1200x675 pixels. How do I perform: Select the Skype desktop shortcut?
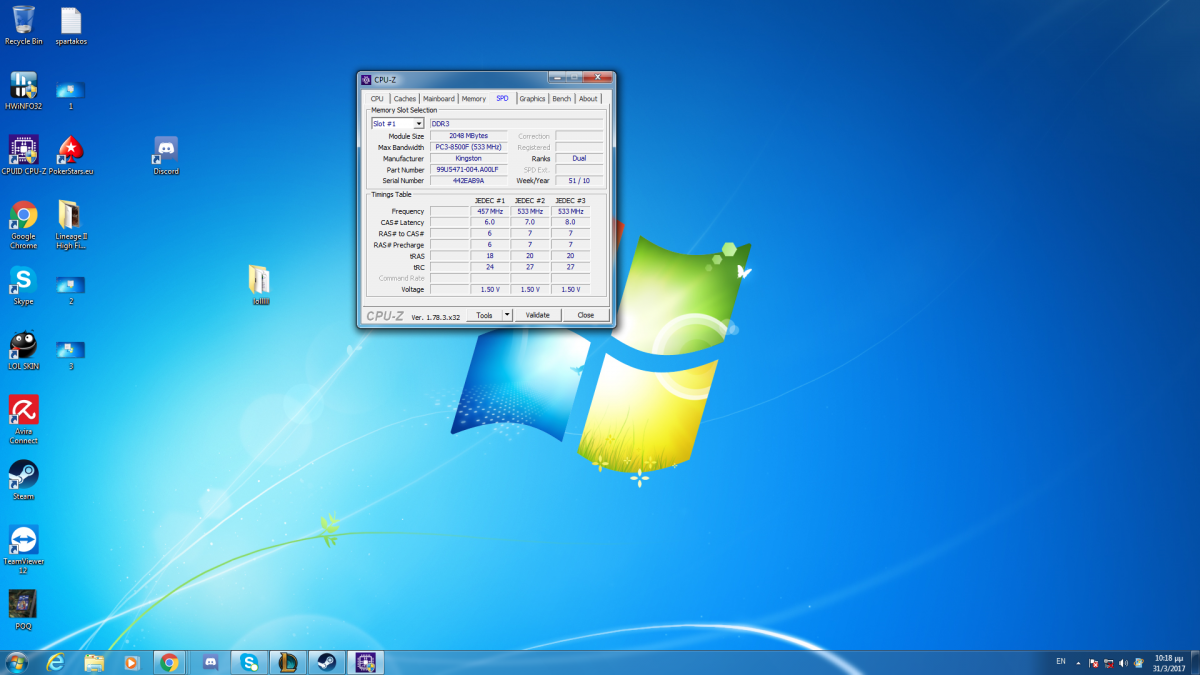23,285
